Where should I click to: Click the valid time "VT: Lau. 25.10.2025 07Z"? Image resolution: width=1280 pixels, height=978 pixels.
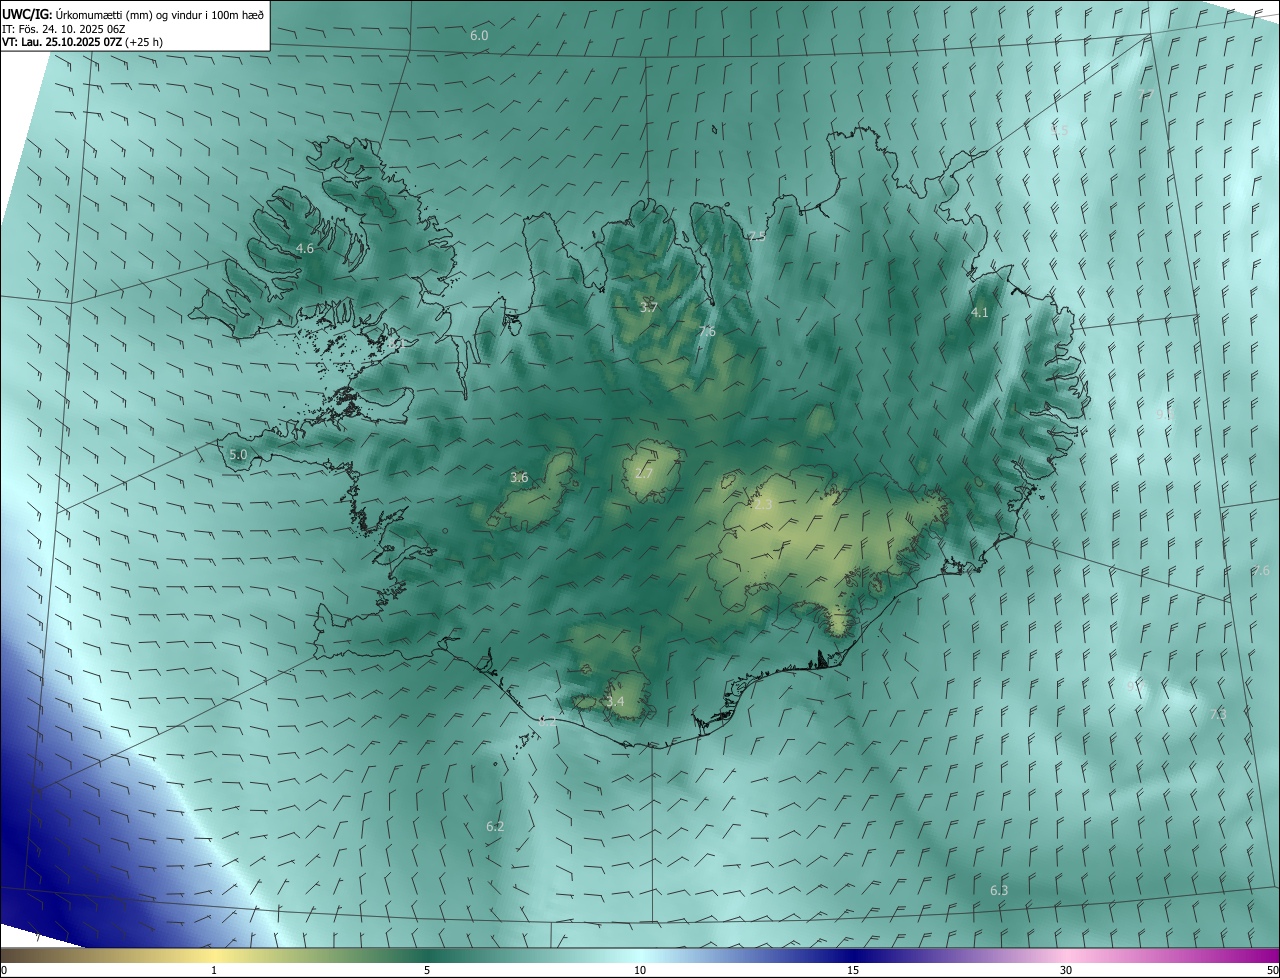64,43
